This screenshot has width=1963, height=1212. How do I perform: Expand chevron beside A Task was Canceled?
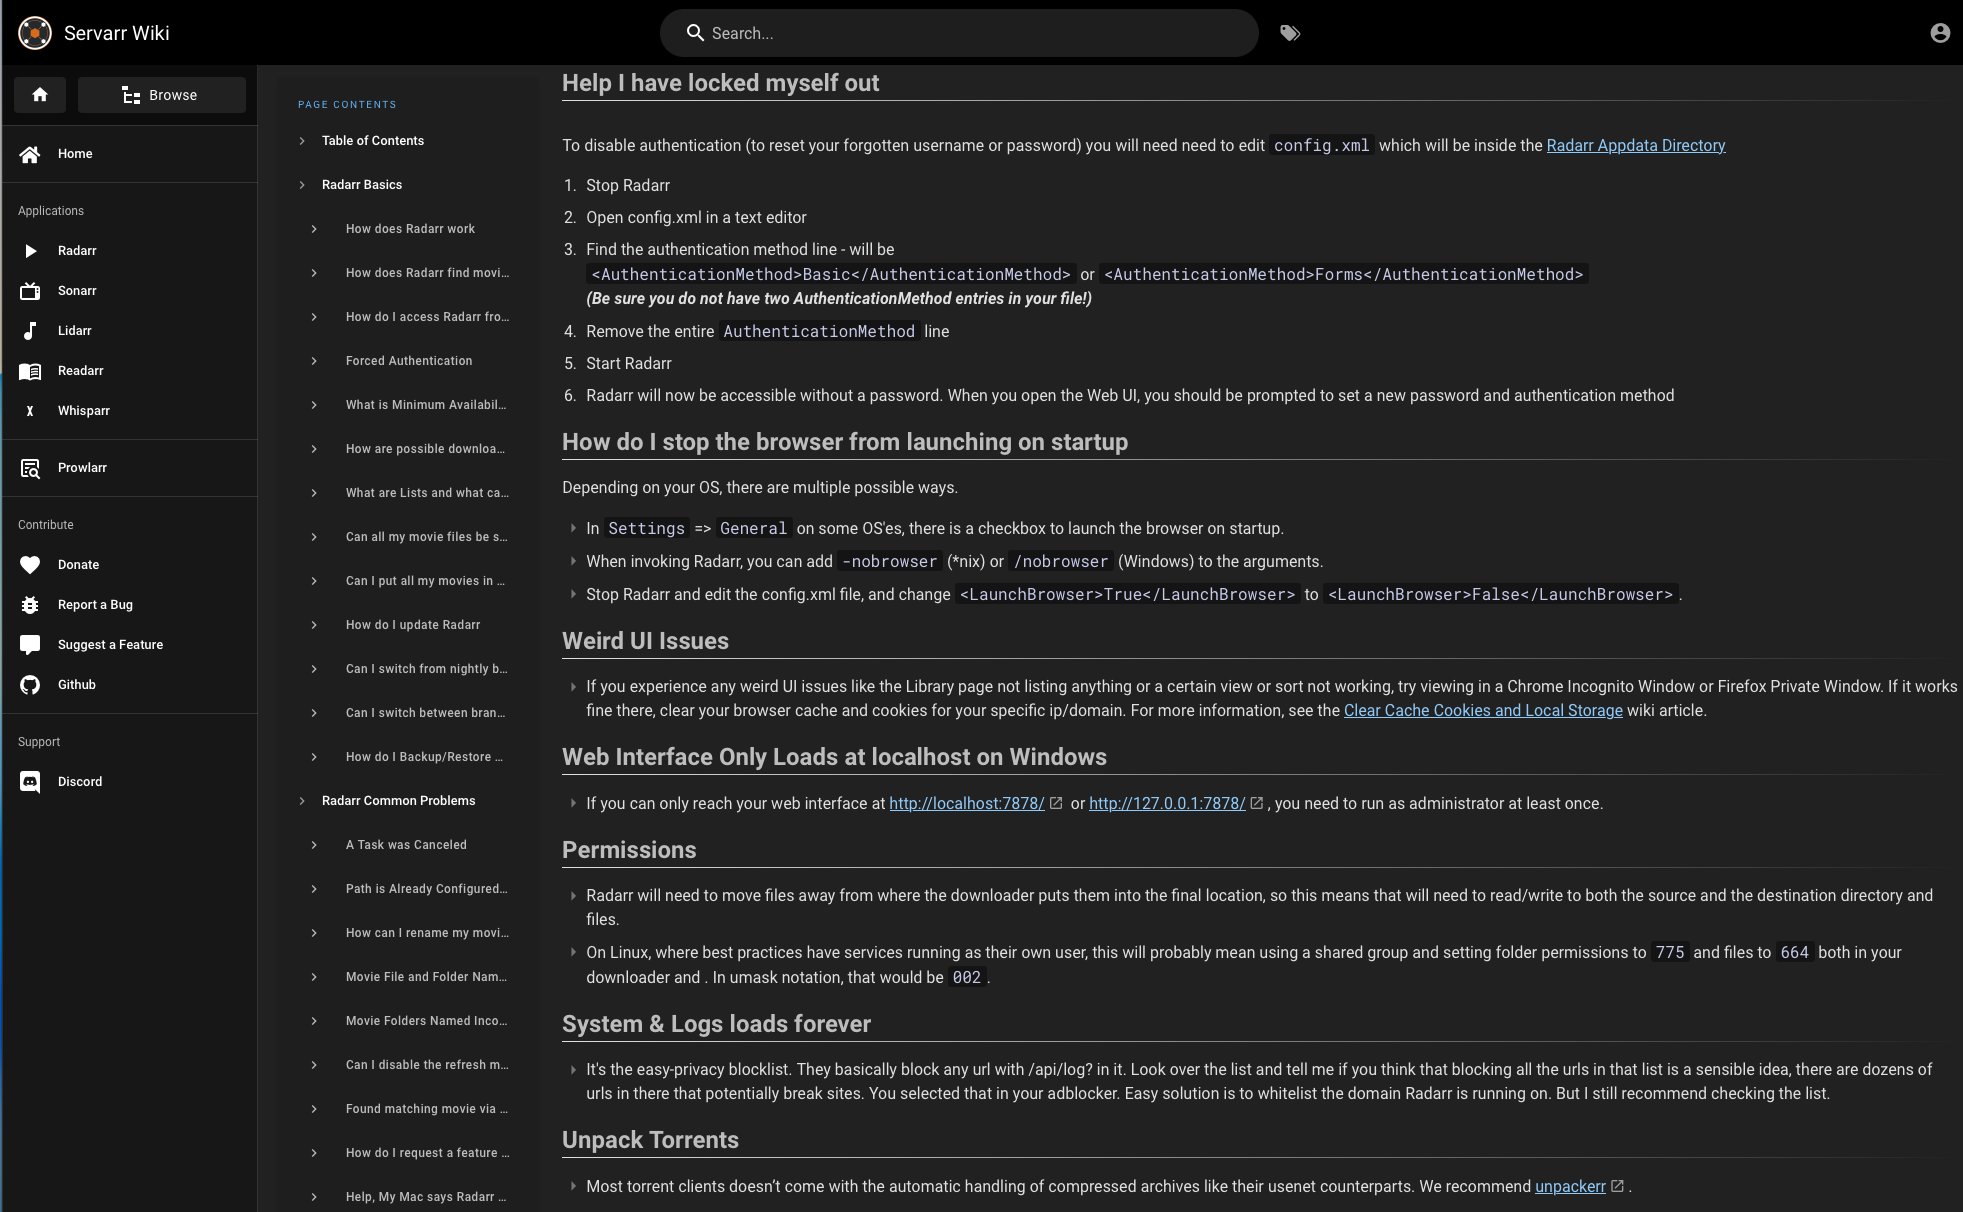(314, 845)
